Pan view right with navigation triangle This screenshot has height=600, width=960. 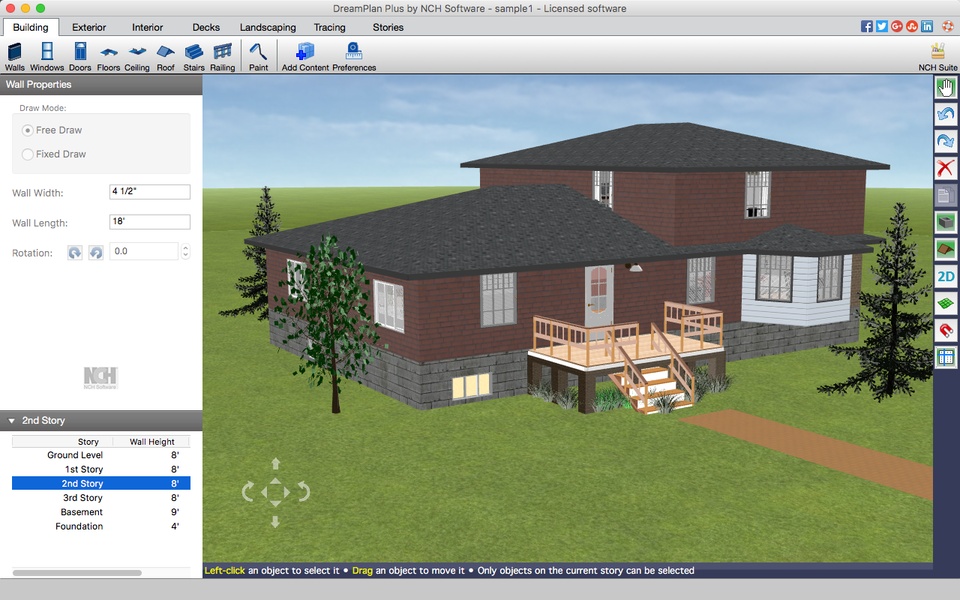(x=287, y=492)
